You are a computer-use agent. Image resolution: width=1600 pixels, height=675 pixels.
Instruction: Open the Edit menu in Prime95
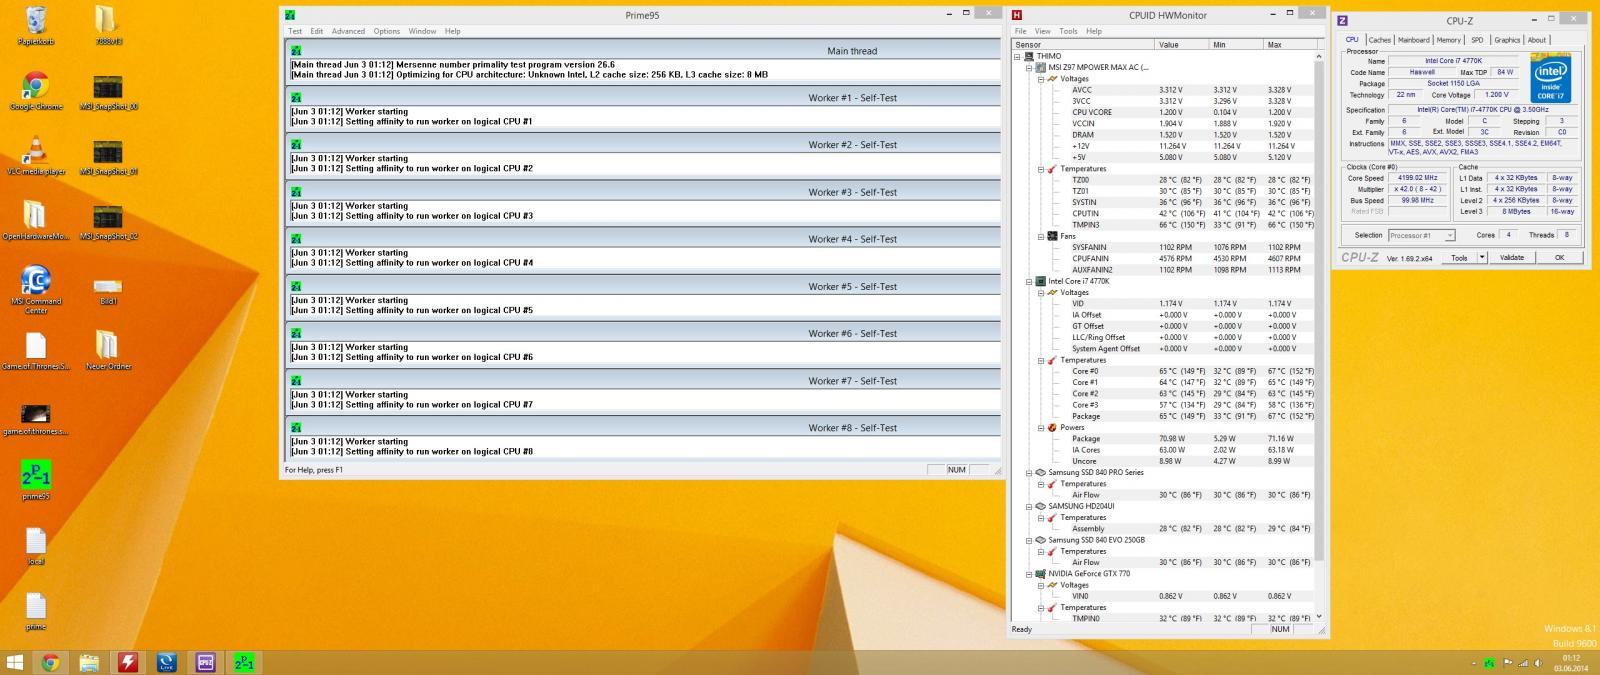point(316,31)
